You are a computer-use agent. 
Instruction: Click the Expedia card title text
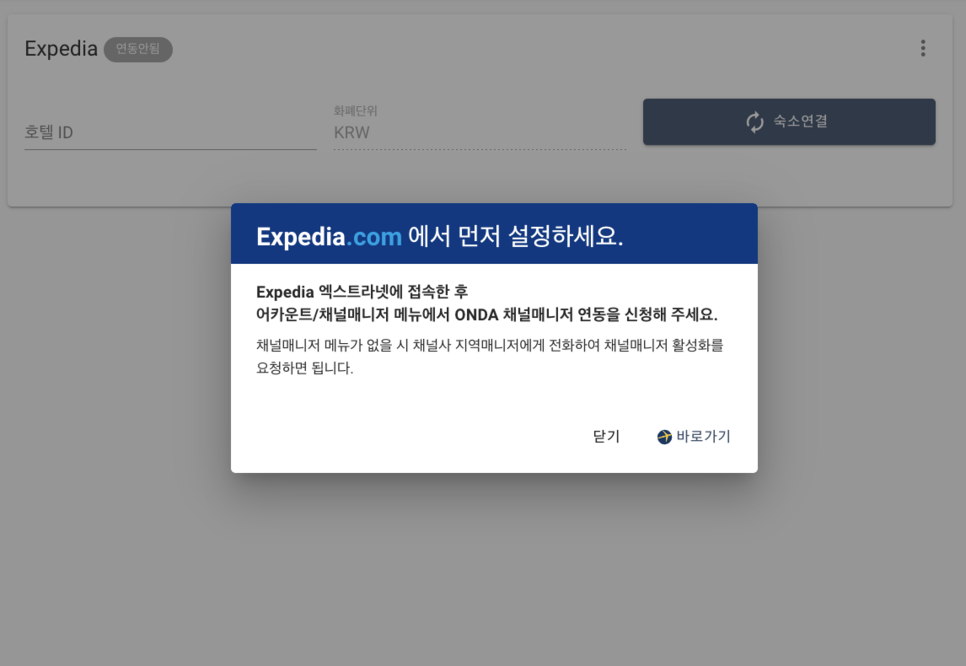pos(61,49)
